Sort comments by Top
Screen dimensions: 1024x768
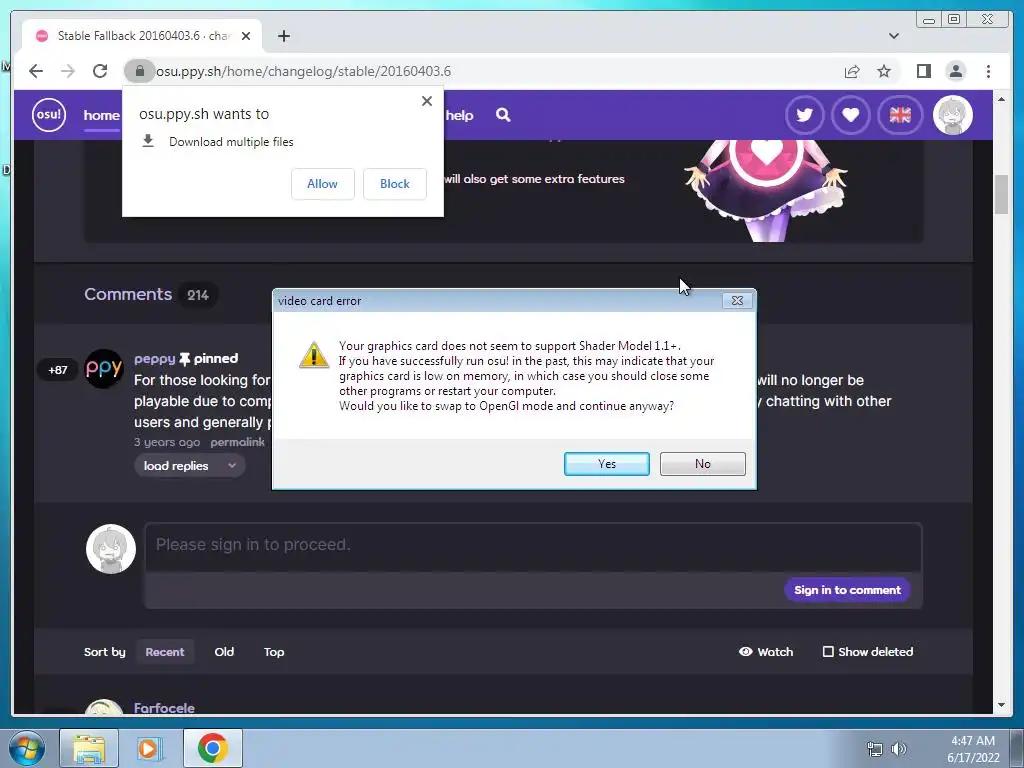pyautogui.click(x=274, y=652)
